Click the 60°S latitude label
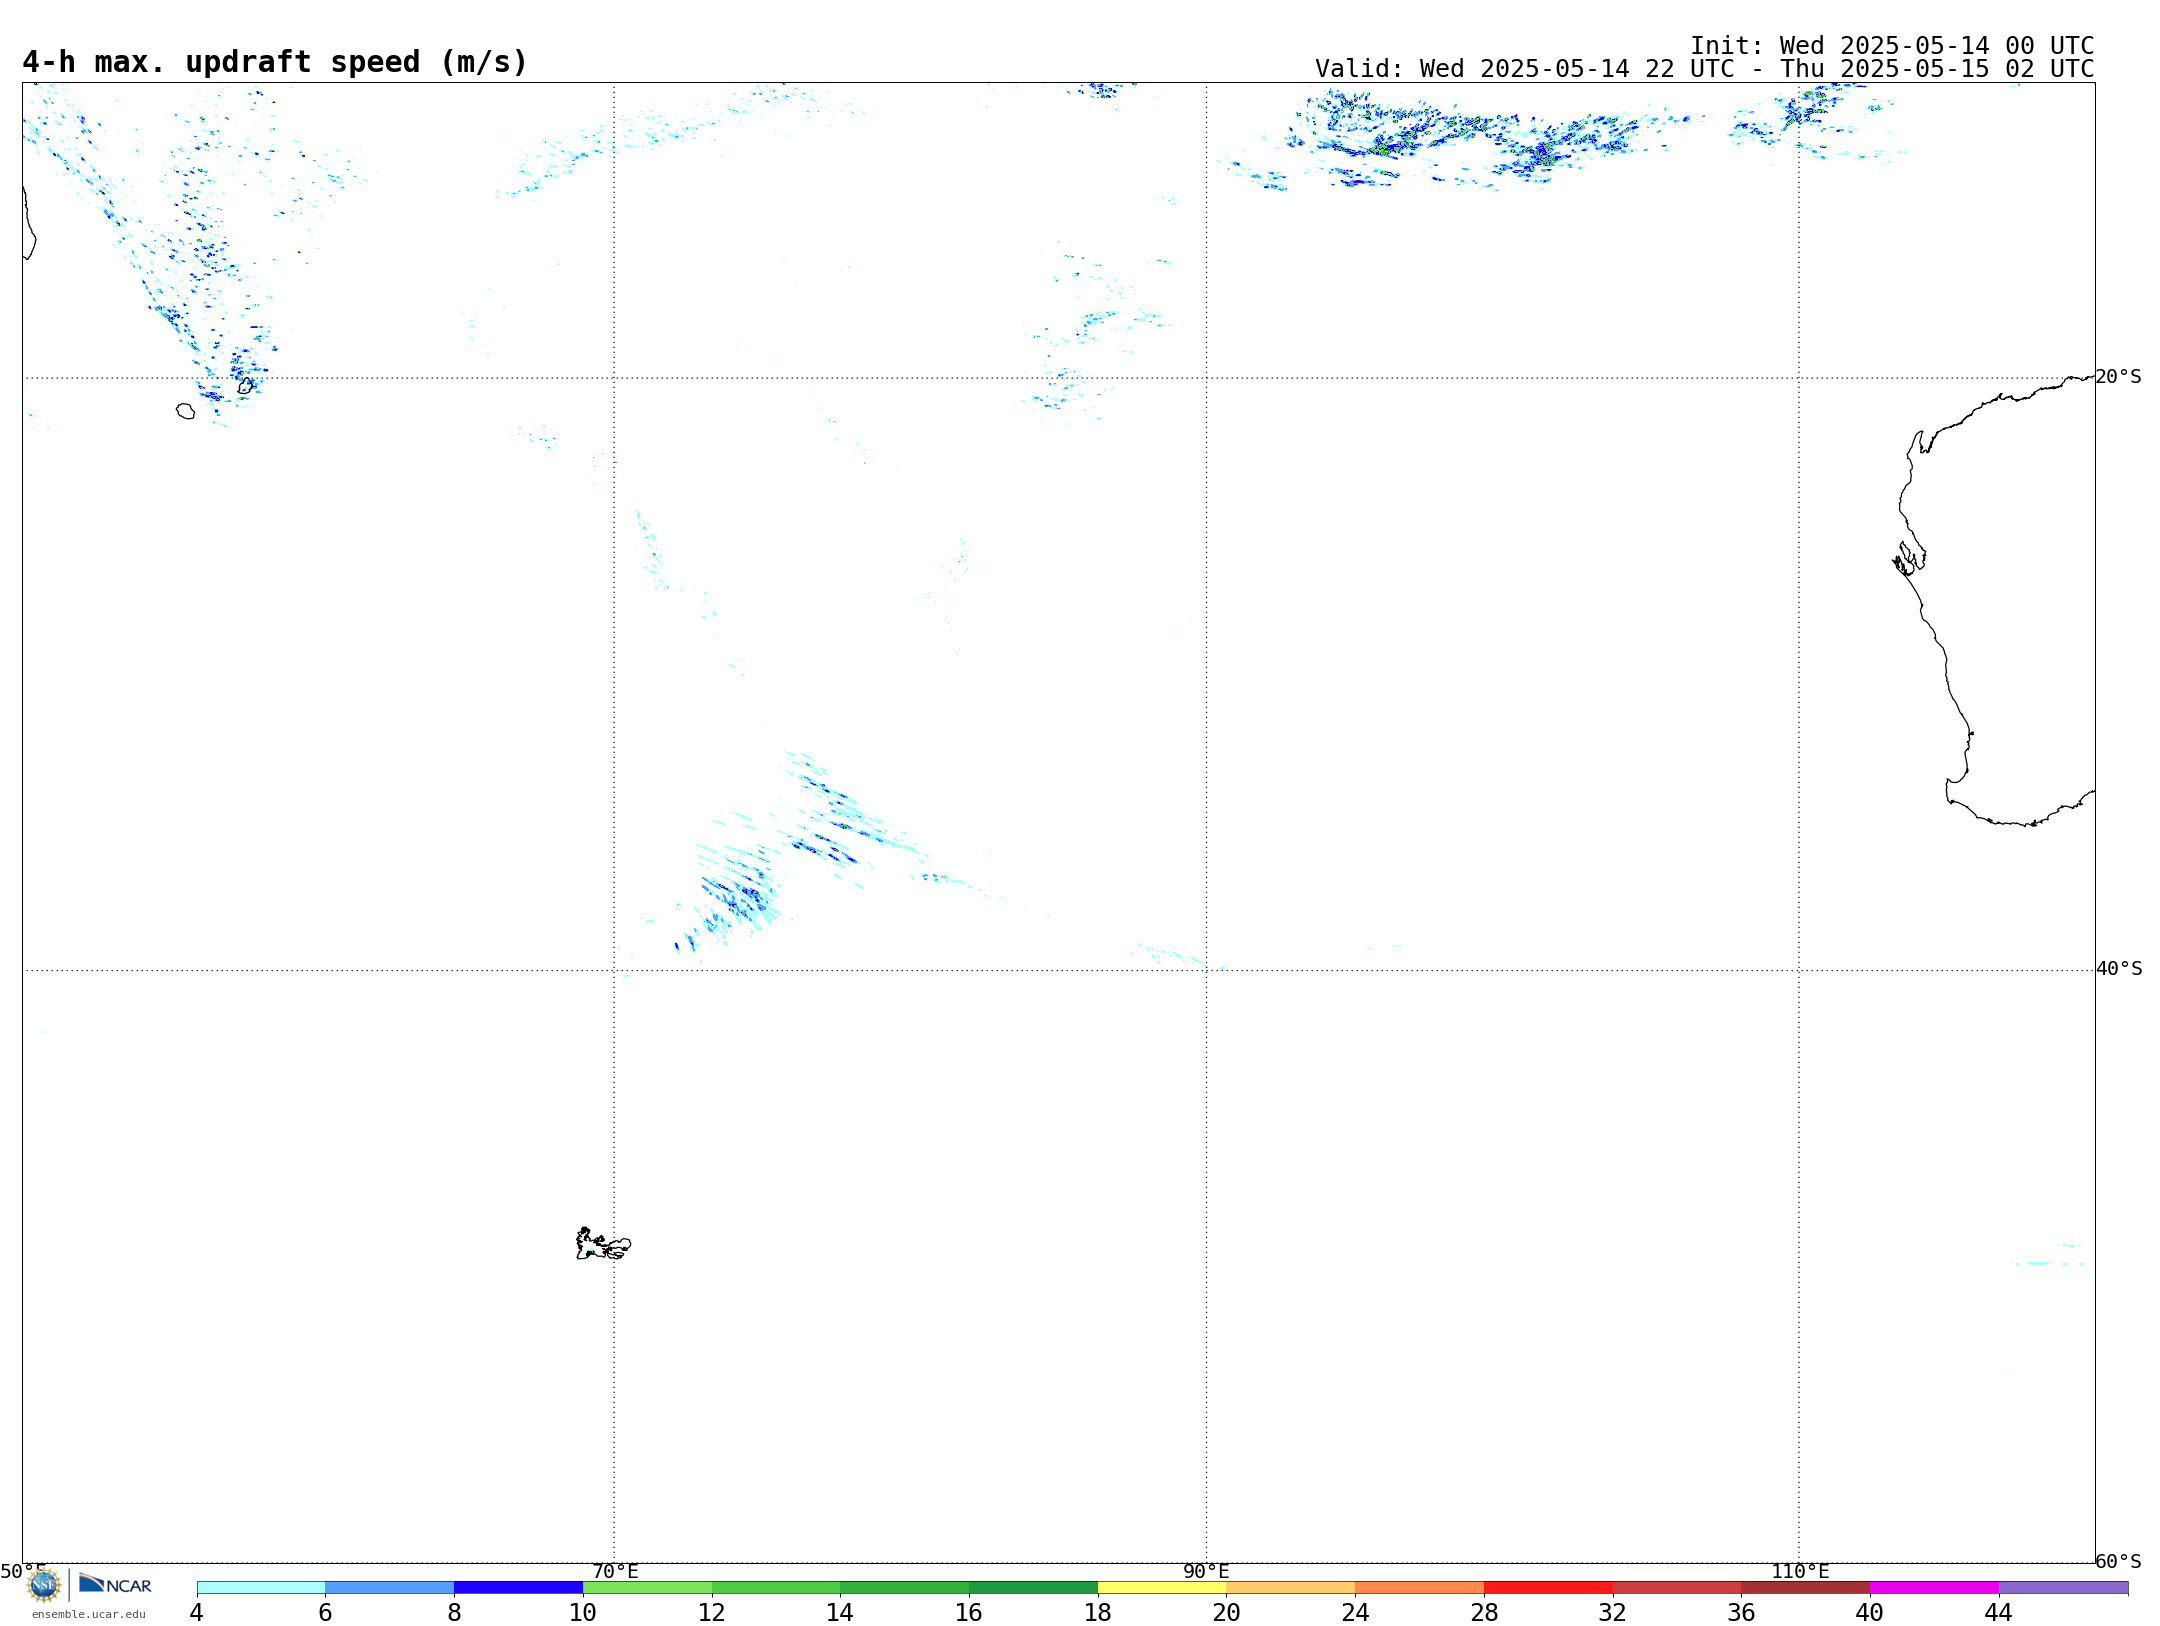The width and height of the screenshot is (2160, 1626). [2119, 1561]
